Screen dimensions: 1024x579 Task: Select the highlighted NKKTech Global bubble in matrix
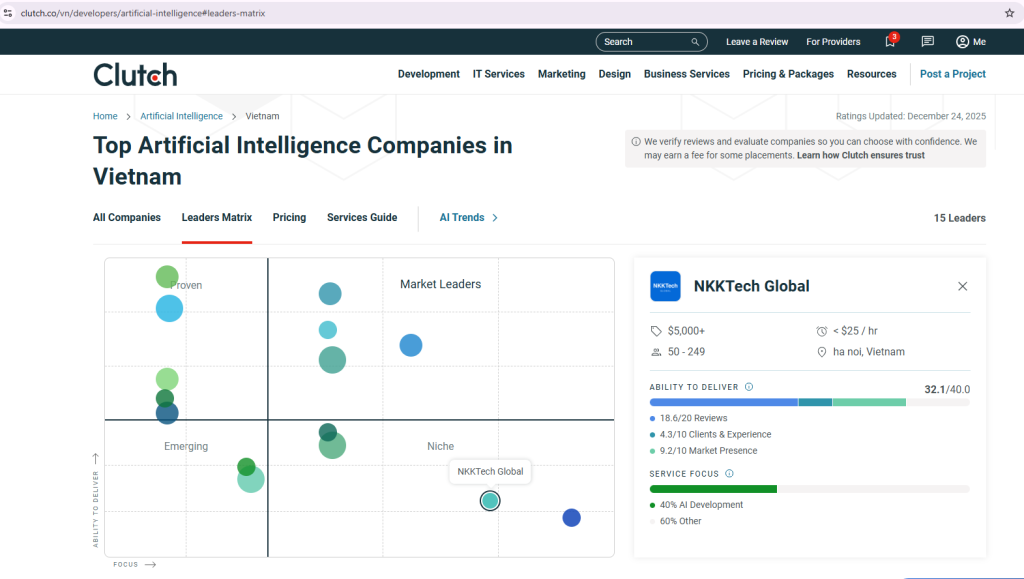point(489,500)
